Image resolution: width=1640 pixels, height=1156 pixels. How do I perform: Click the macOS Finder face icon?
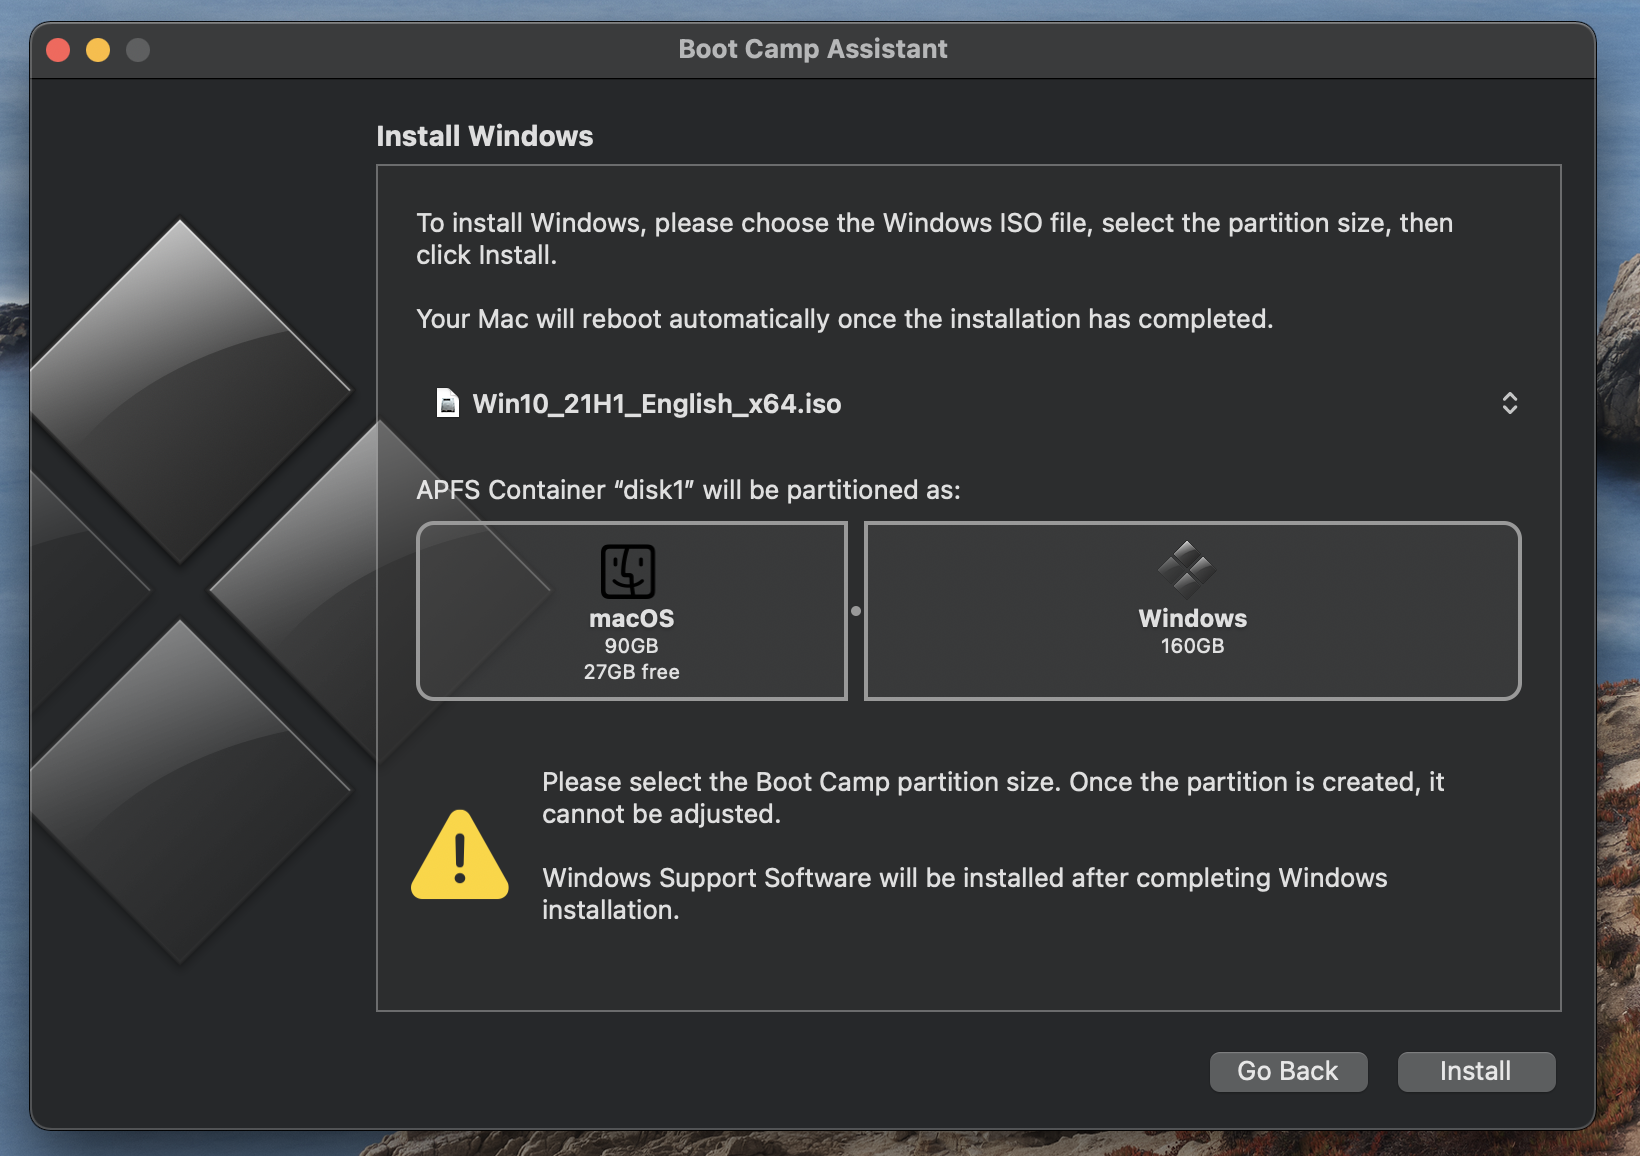[x=628, y=571]
